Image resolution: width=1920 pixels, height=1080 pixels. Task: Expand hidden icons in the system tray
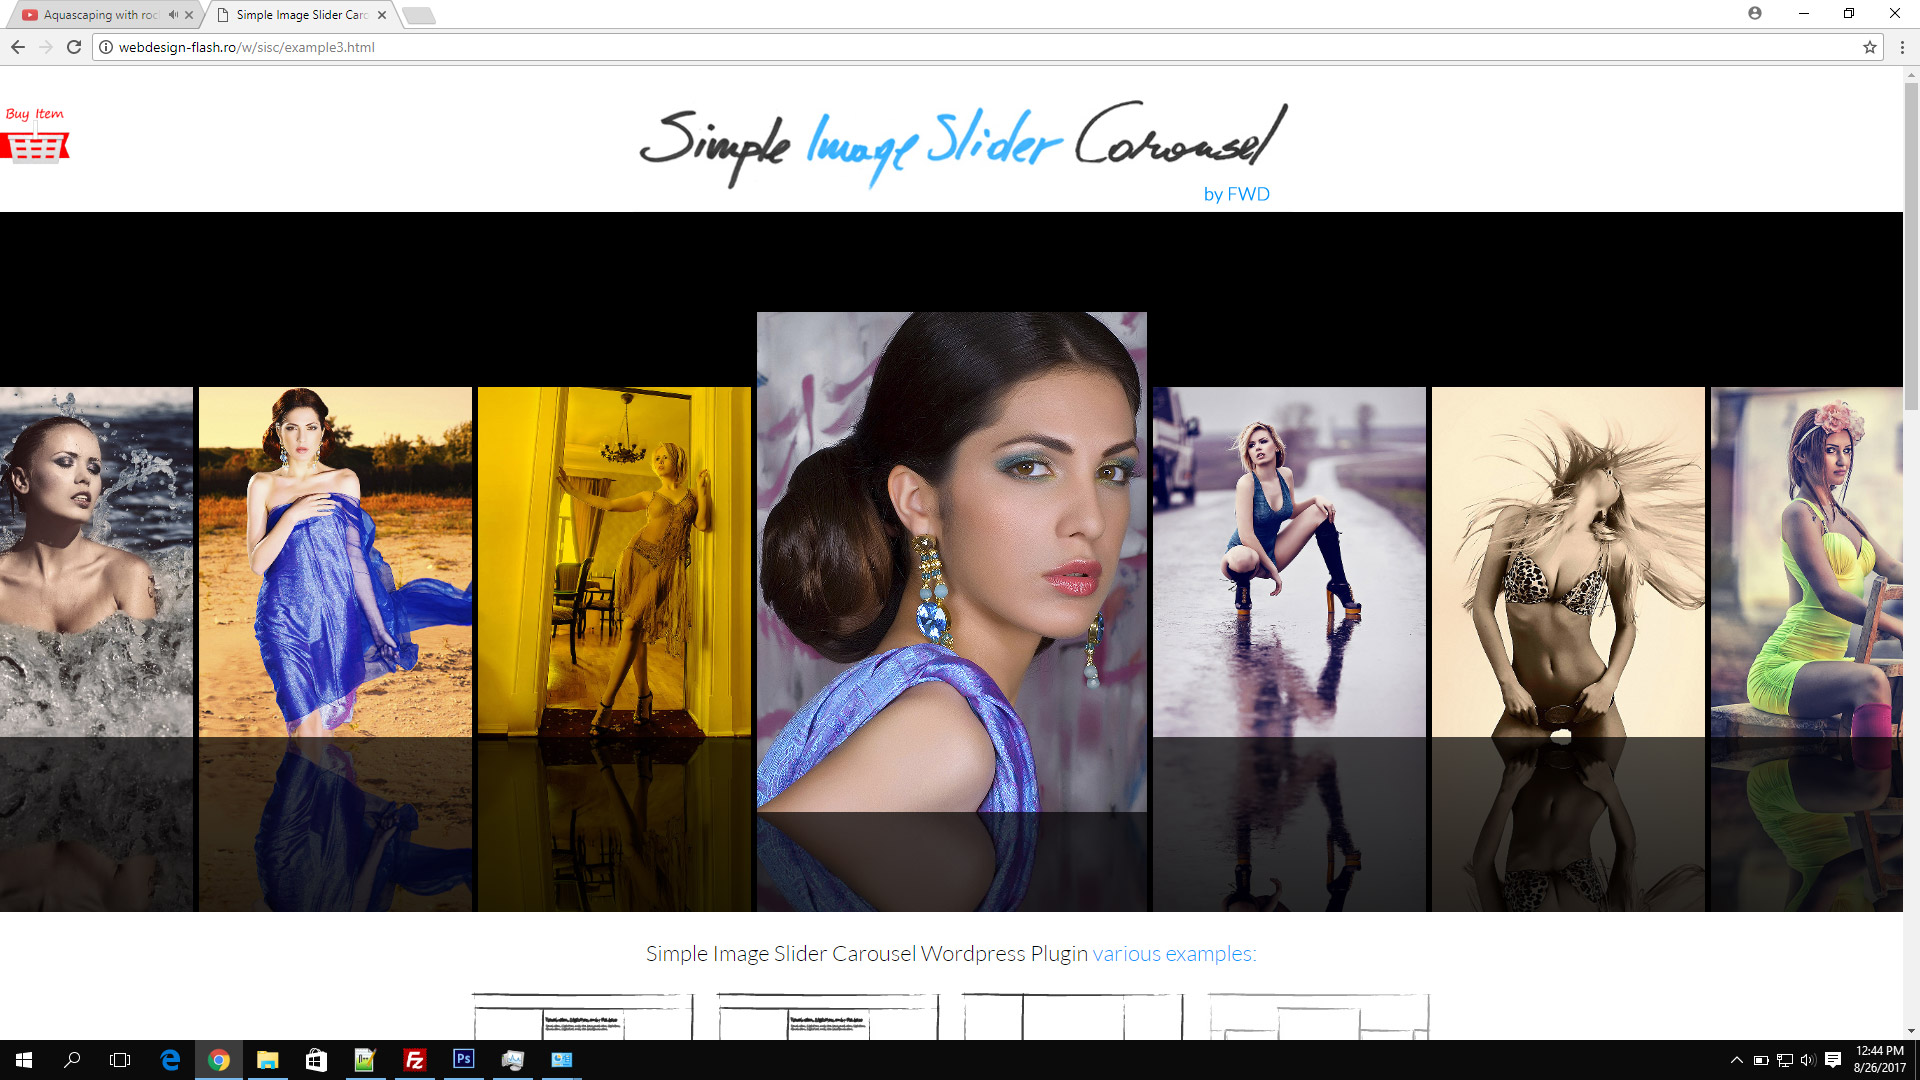(x=1736, y=1061)
